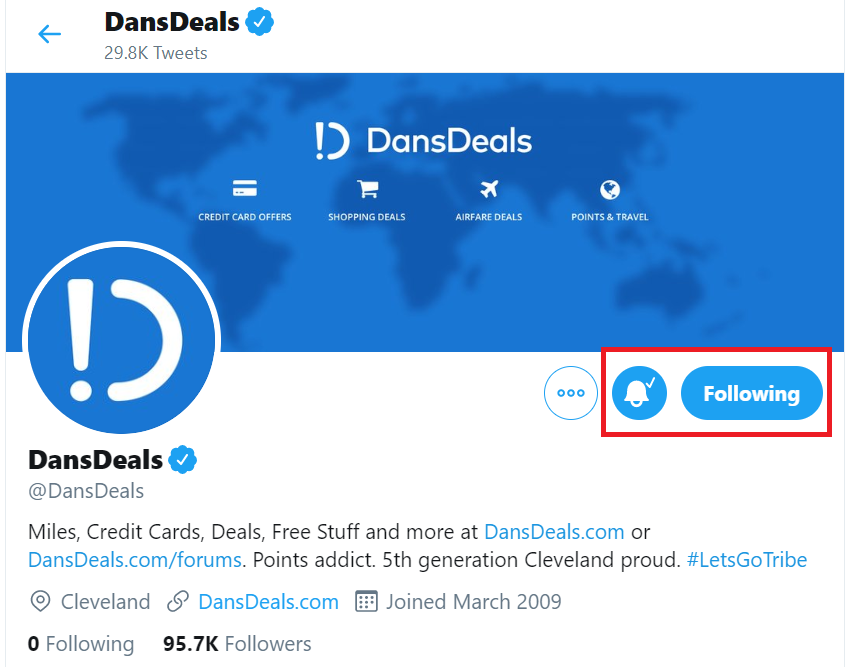Open the DansDeals.com/forums link
Viewport: 850px width, 667px height.
134,560
